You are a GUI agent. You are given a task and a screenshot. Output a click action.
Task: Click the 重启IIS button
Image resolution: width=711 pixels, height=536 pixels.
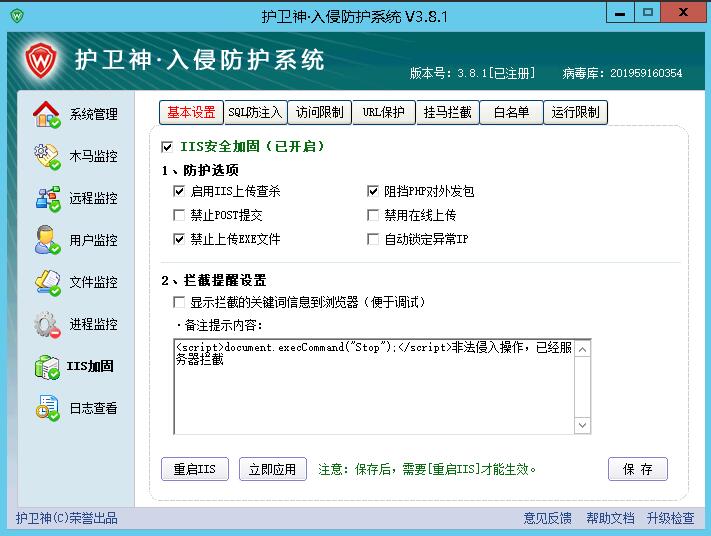(195, 469)
